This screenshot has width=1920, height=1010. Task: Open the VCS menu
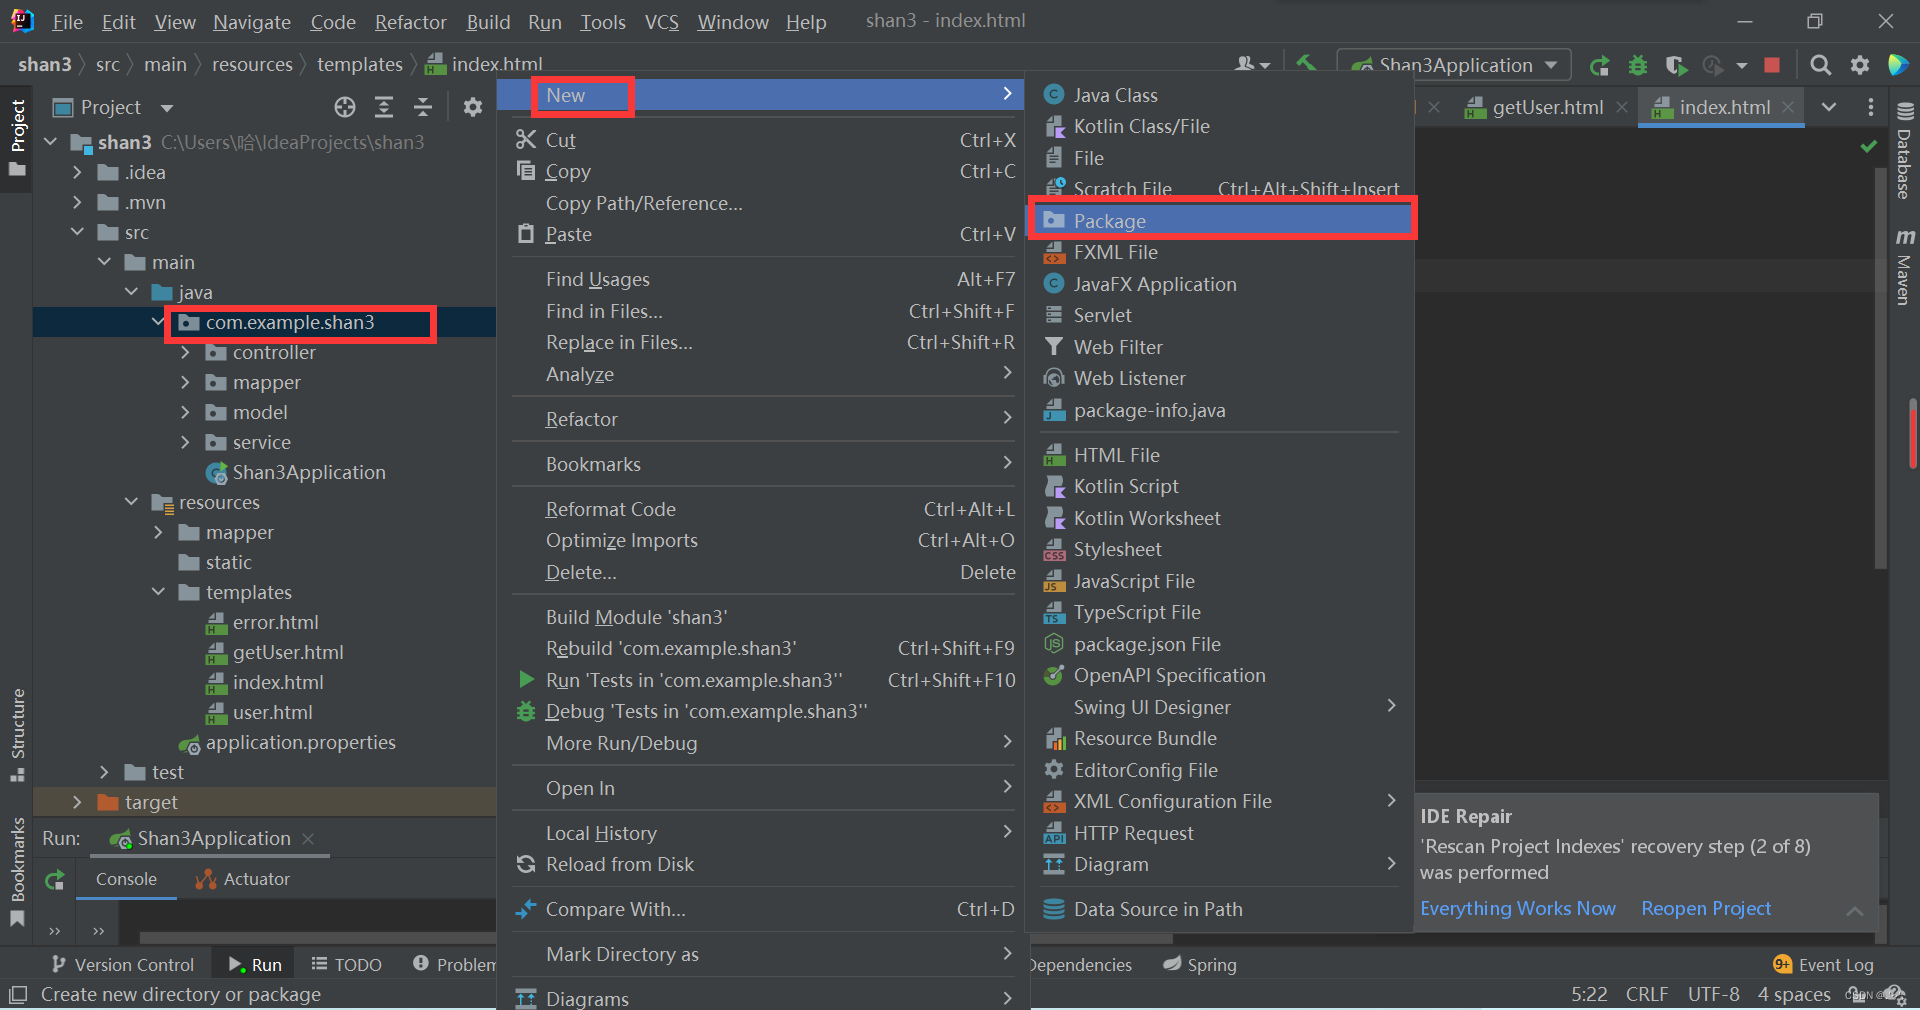click(x=661, y=21)
